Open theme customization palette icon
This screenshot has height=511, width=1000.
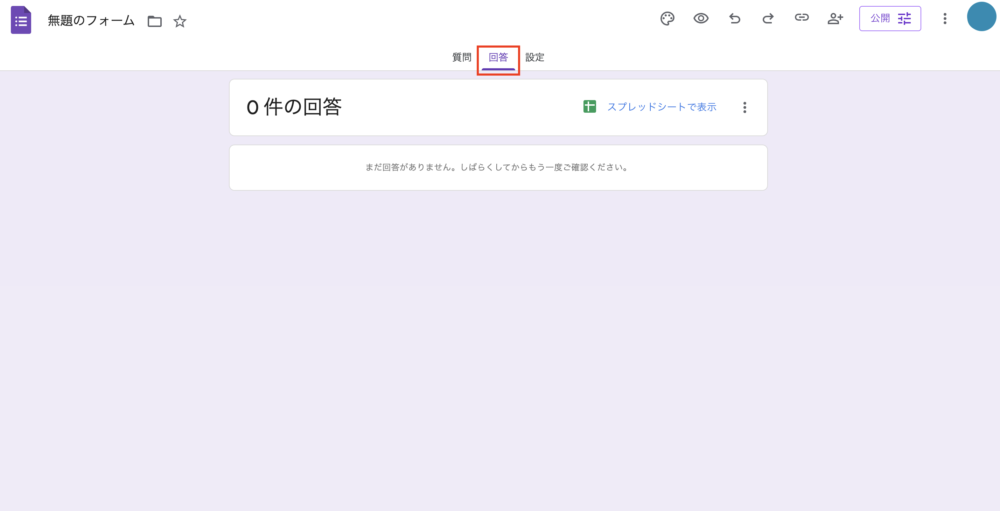(x=667, y=19)
